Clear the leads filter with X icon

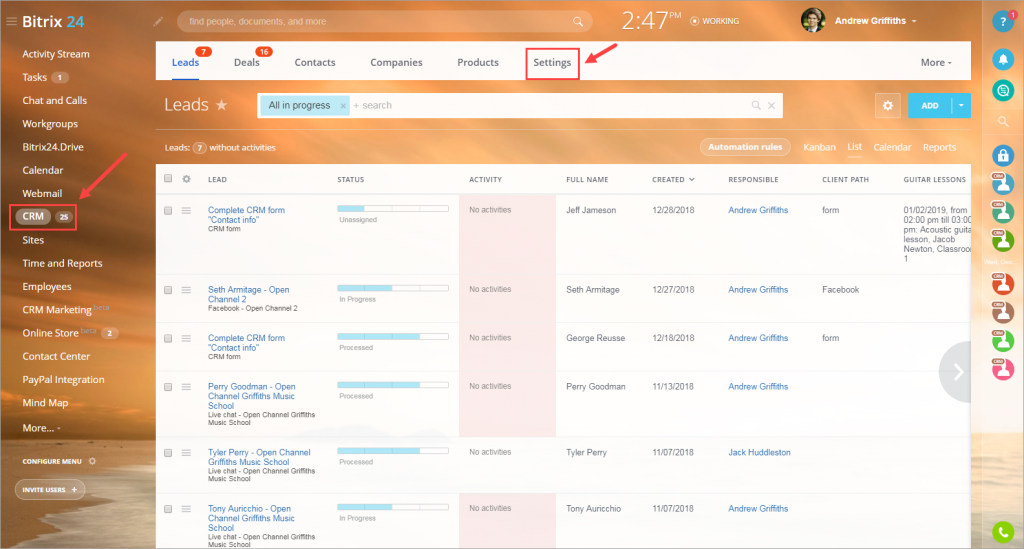(771, 105)
